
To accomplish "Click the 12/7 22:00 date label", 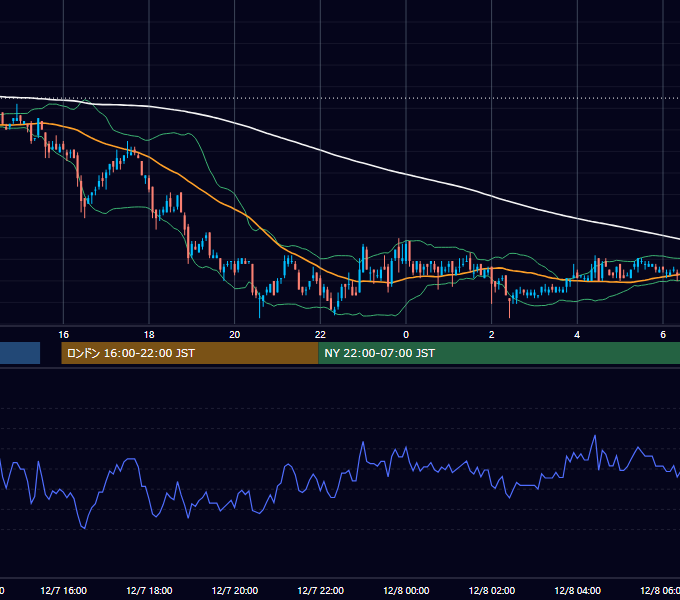I will point(320,590).
